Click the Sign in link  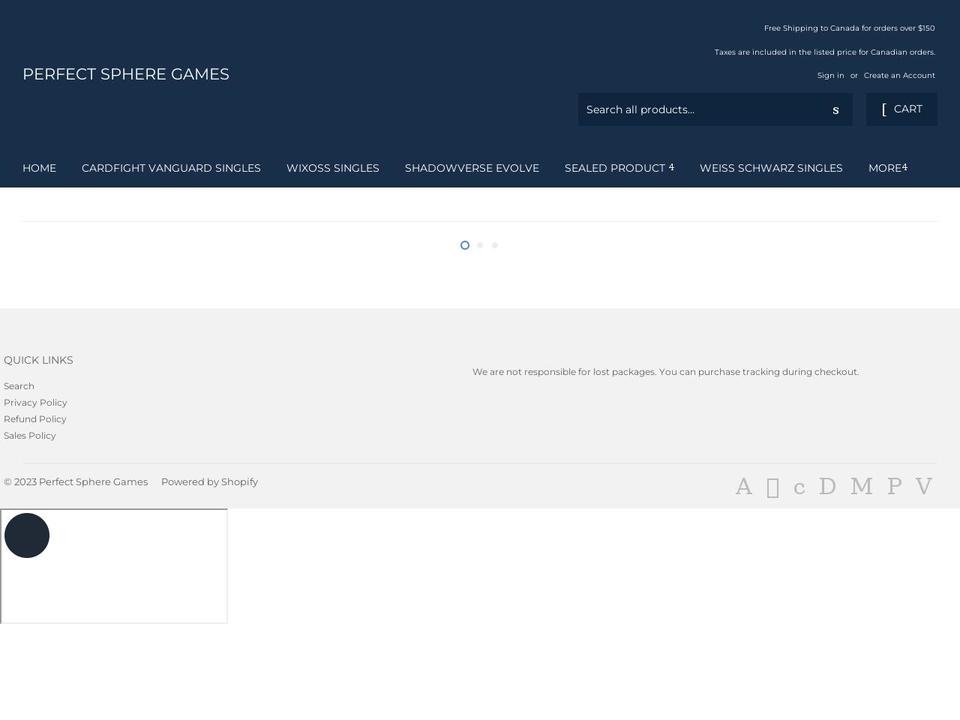coord(830,76)
